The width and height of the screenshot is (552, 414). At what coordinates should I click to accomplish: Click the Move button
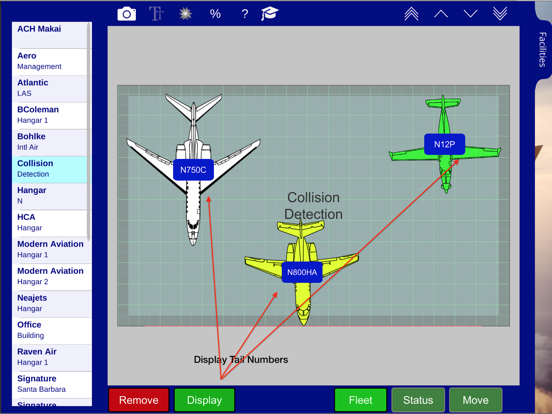[476, 400]
